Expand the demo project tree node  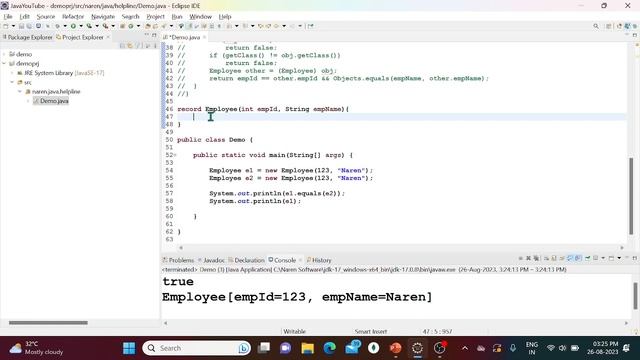[4, 54]
